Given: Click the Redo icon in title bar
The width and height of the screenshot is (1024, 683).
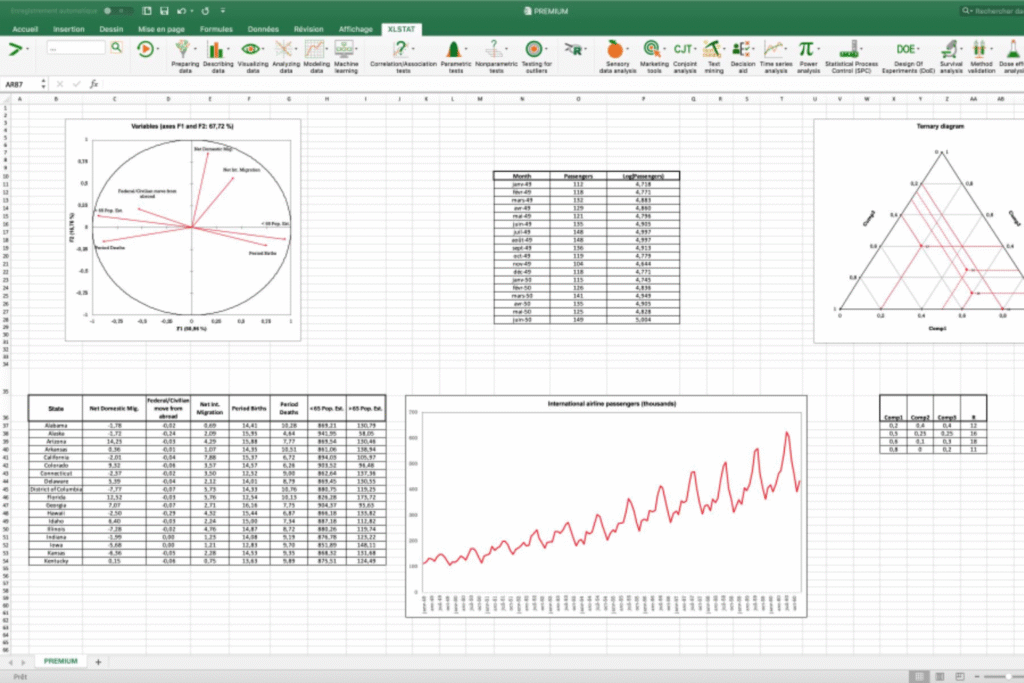Looking at the screenshot, I should coord(205,10).
